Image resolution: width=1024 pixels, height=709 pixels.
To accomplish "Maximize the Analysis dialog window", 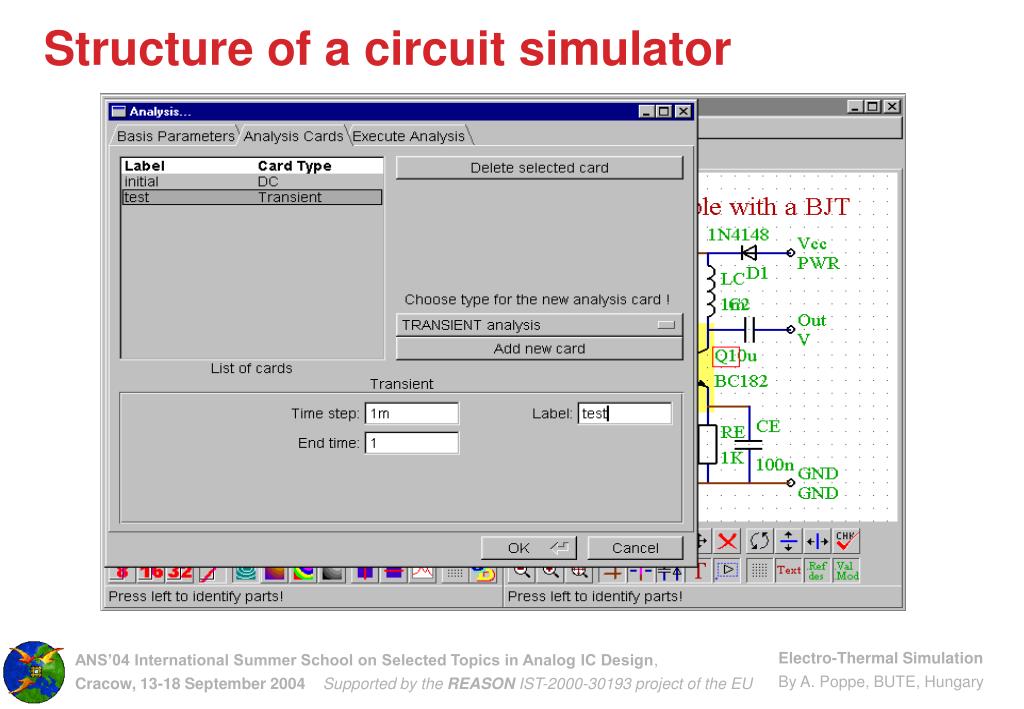I will pos(664,112).
